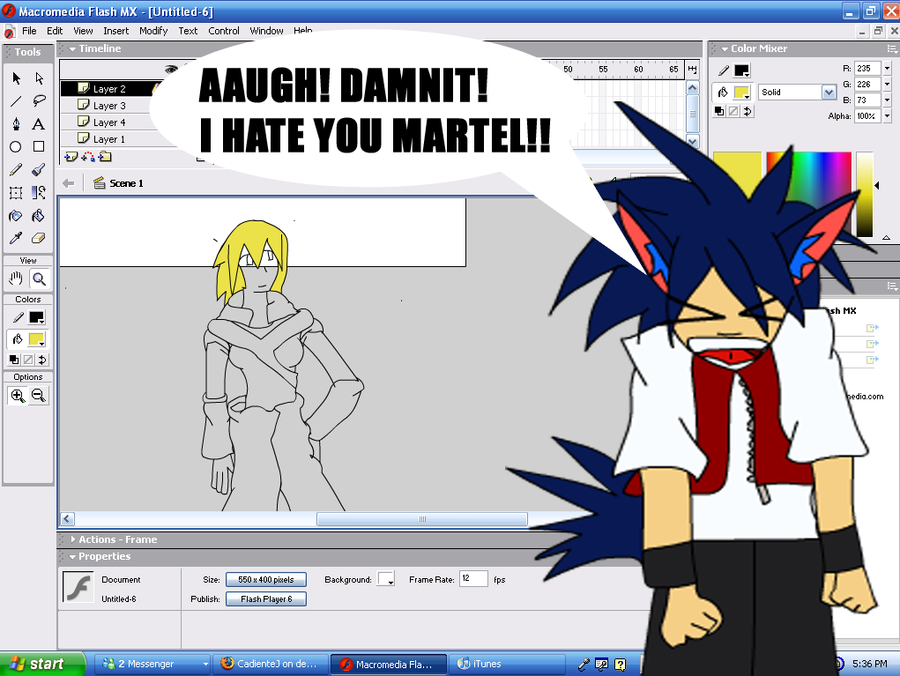
Task: Select the Line tool
Action: (x=16, y=101)
